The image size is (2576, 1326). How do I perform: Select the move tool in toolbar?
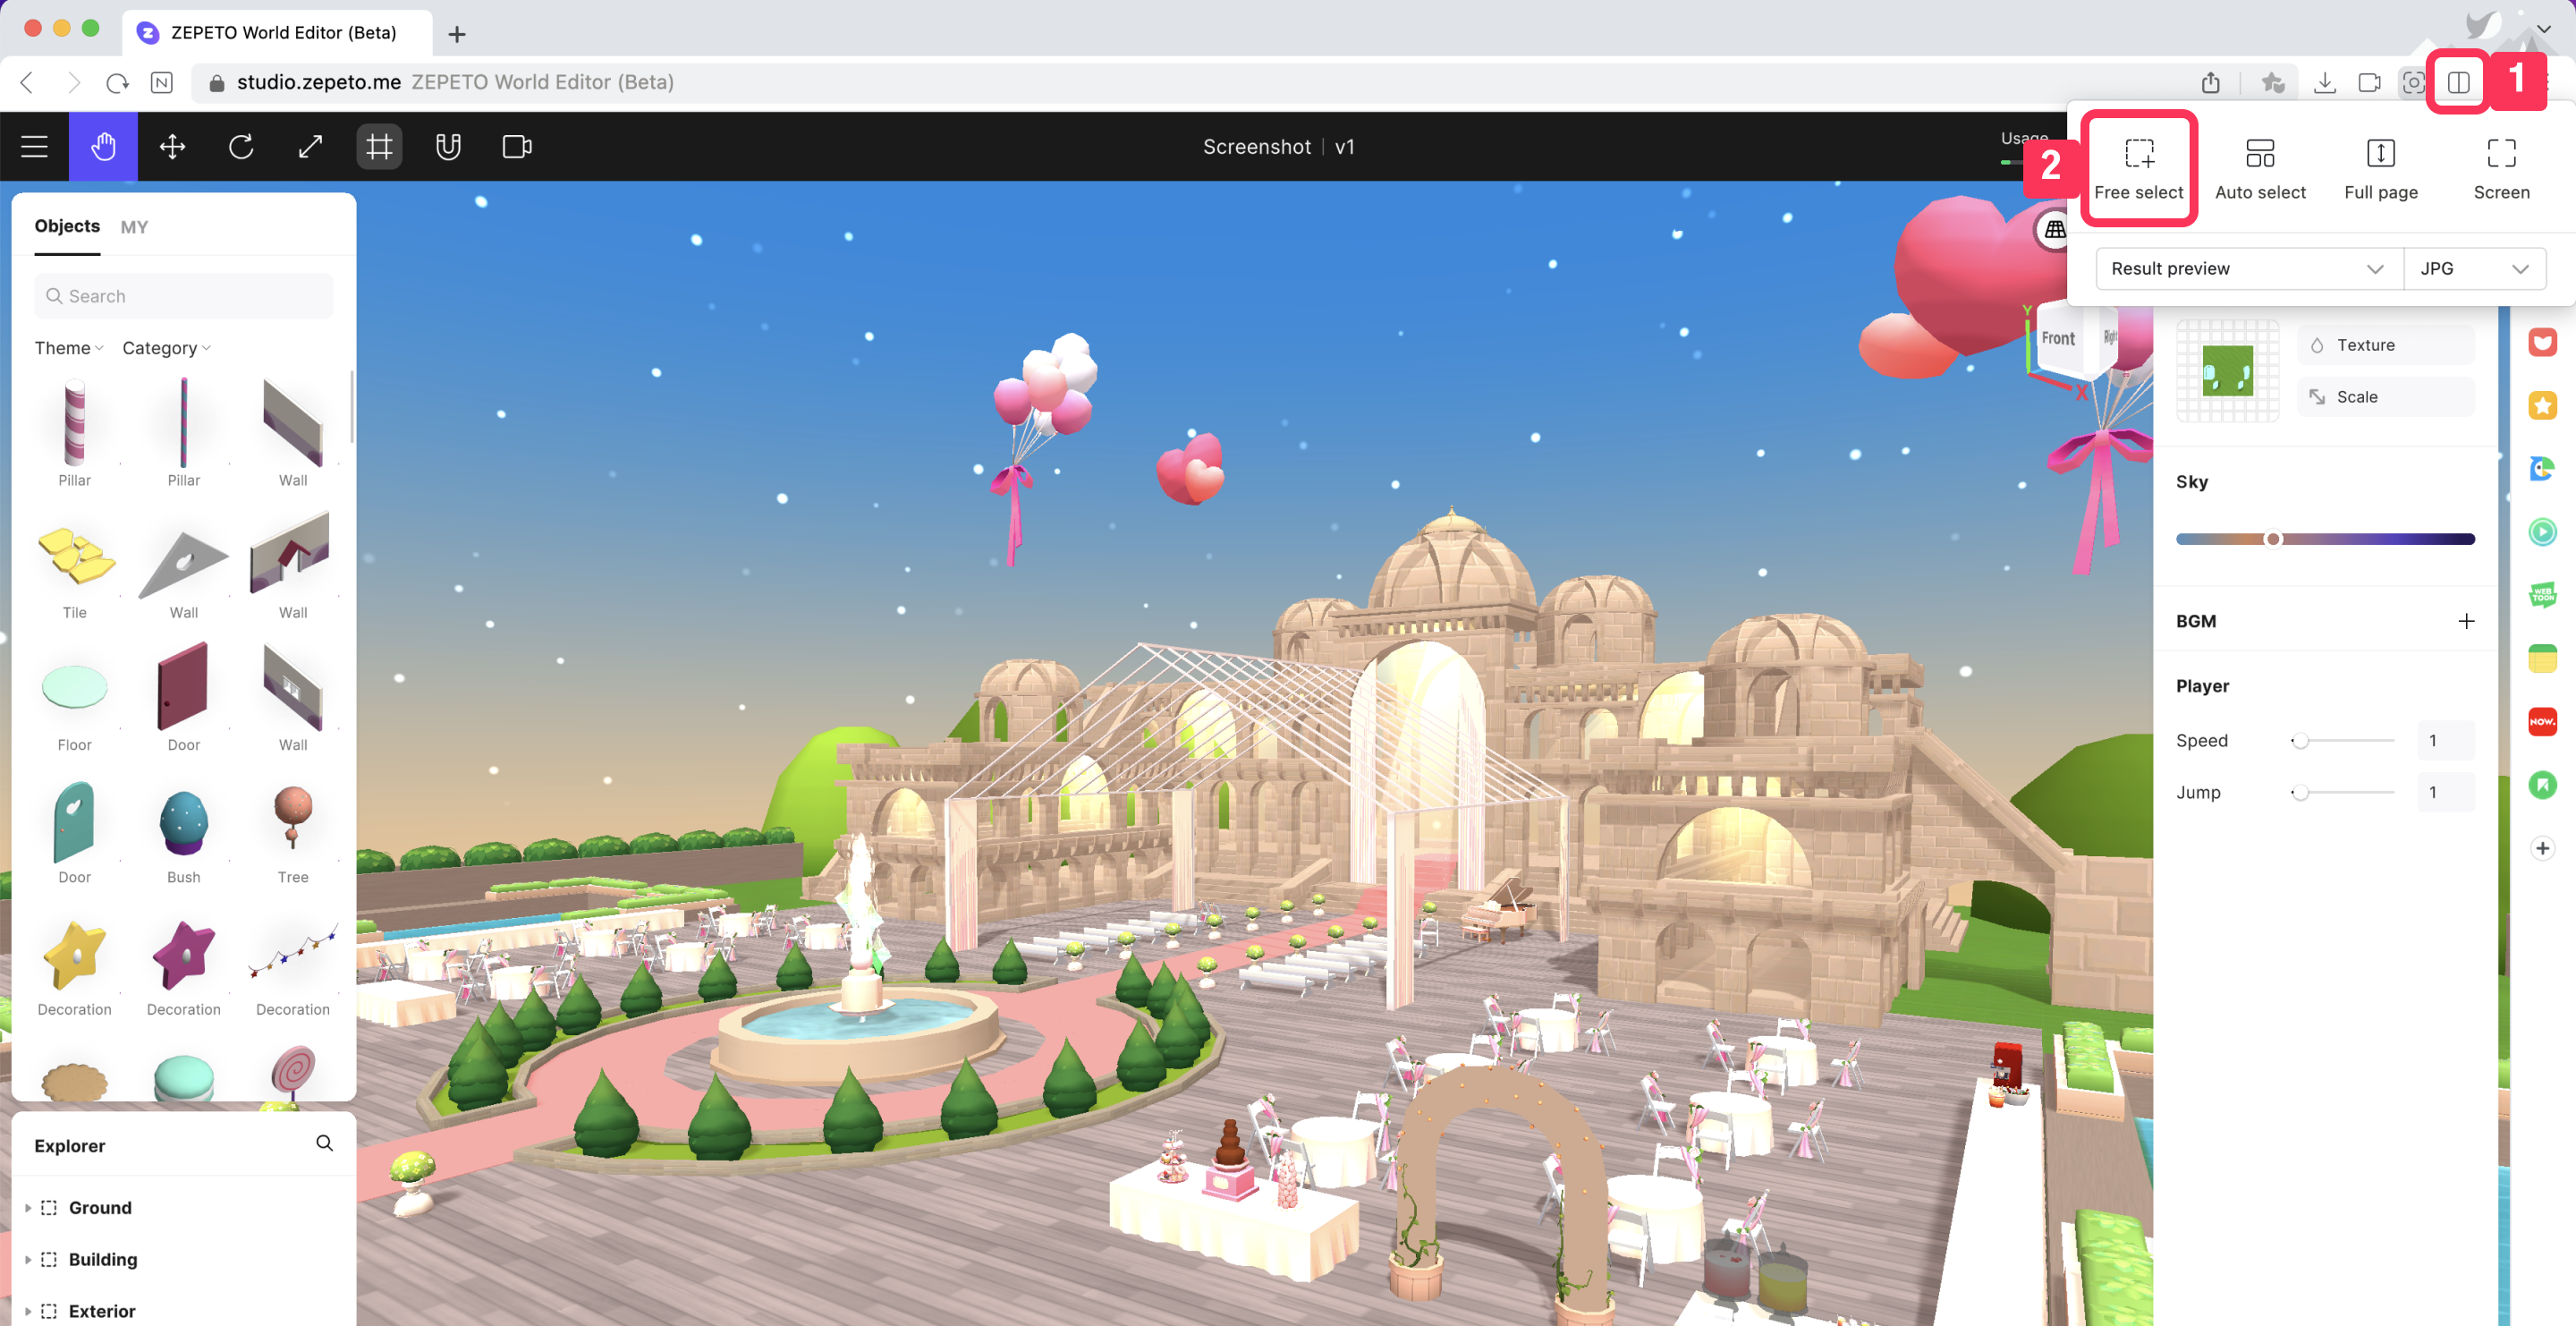tap(172, 147)
